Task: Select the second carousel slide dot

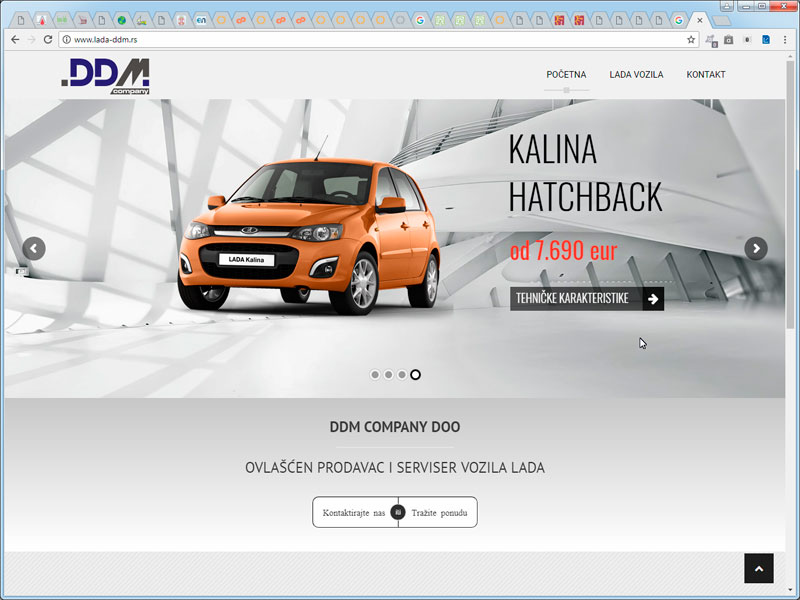Action: (x=388, y=375)
